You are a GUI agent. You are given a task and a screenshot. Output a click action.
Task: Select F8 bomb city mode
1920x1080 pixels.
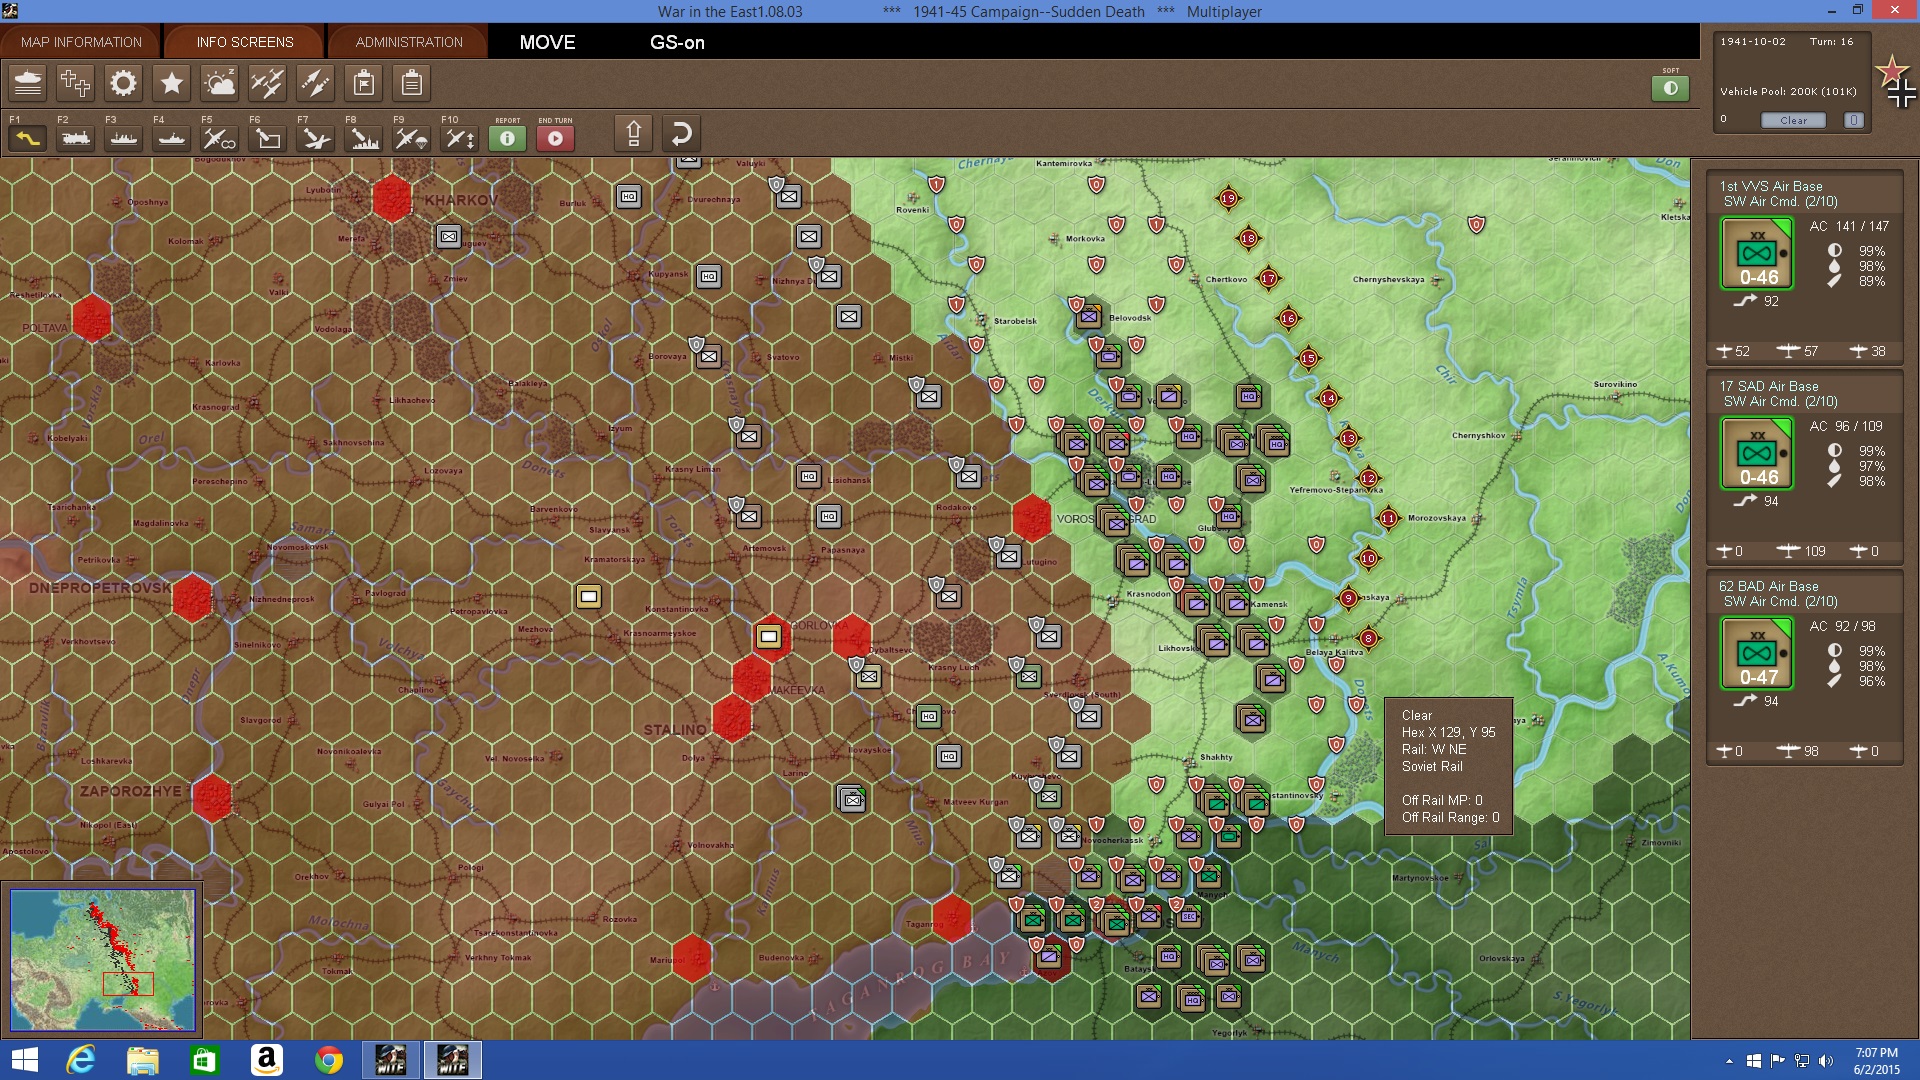coord(363,138)
